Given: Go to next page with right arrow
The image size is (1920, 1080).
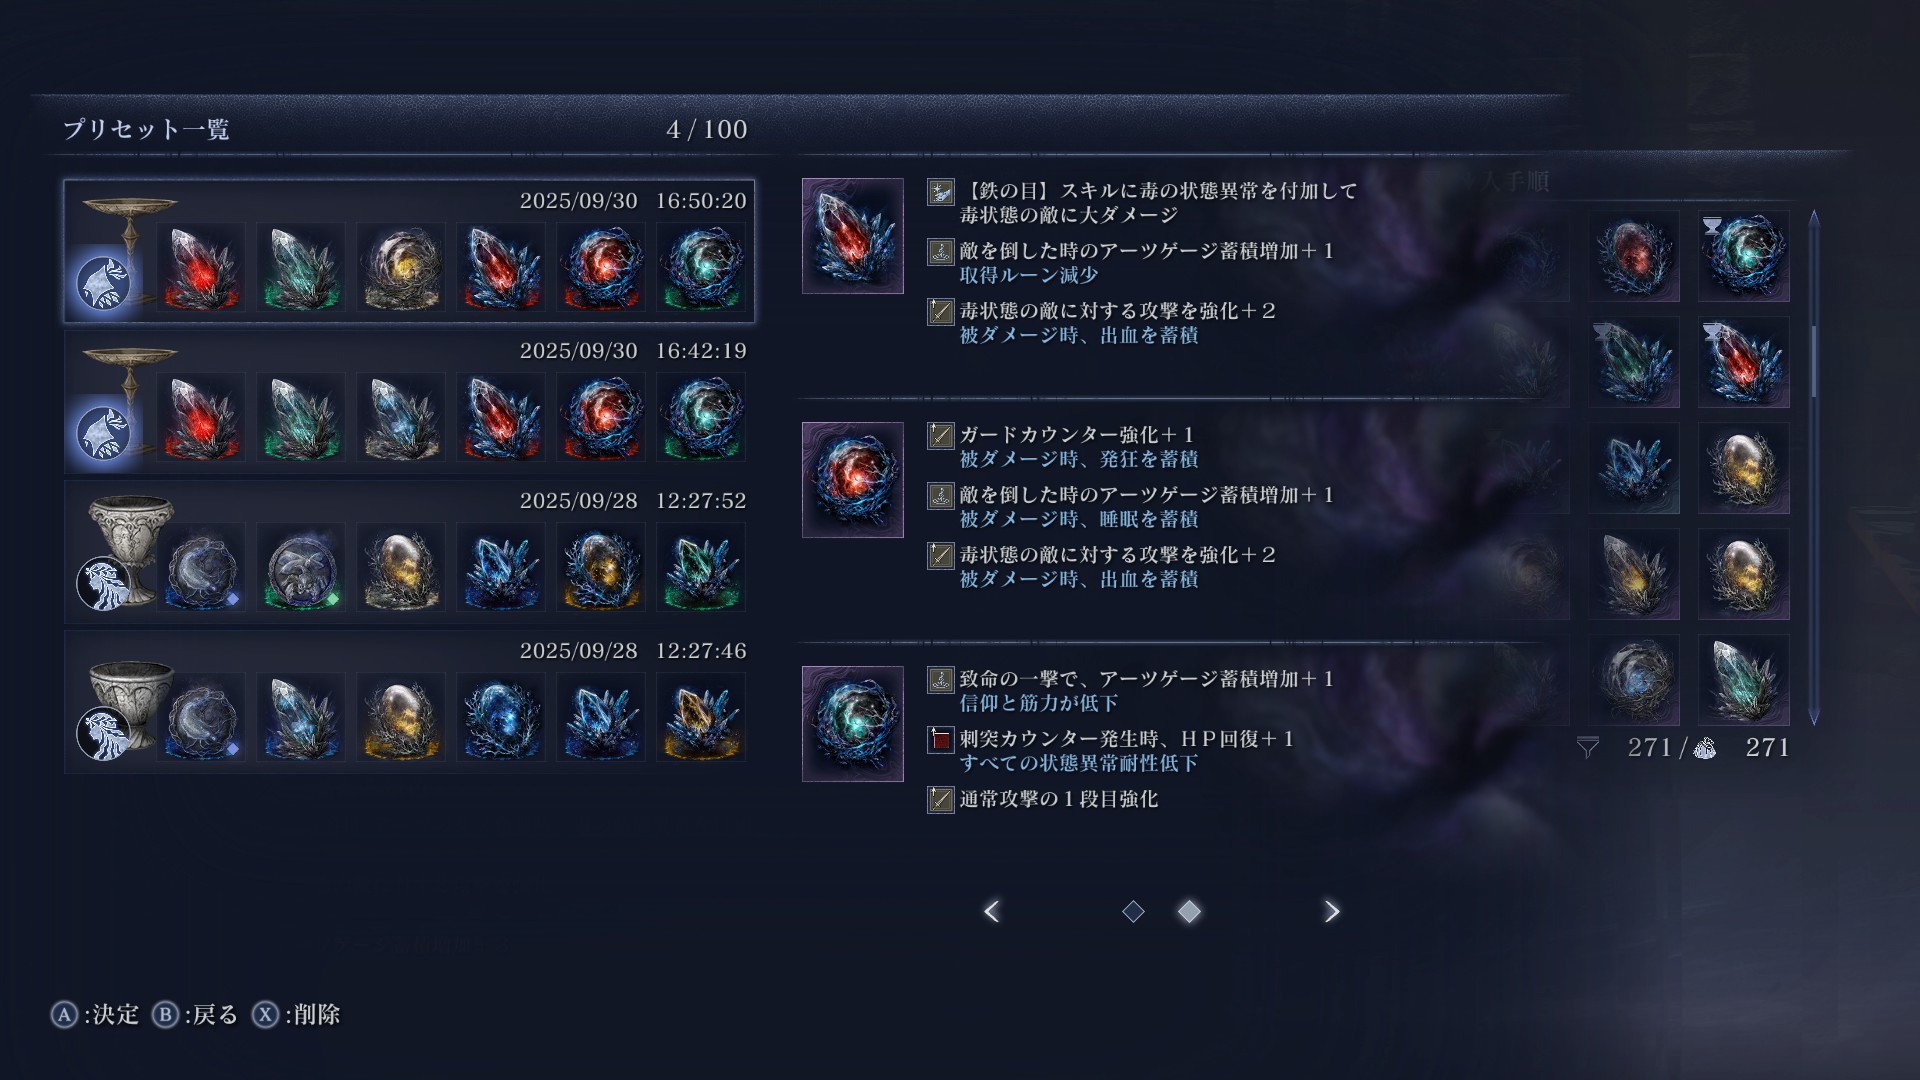Looking at the screenshot, I should click(x=1331, y=911).
